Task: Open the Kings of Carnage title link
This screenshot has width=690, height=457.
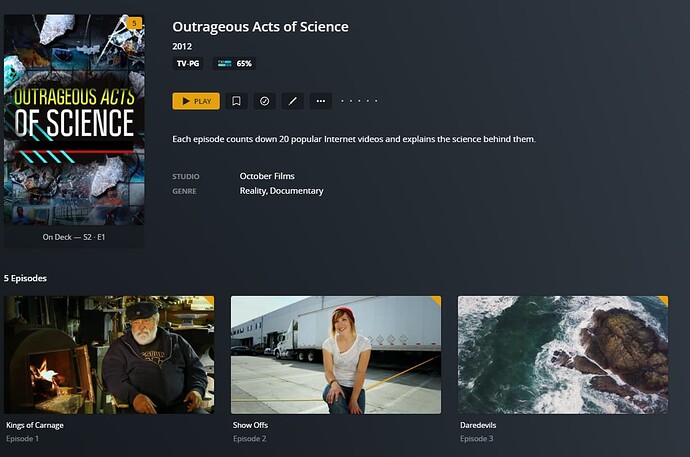Action: pos(35,425)
